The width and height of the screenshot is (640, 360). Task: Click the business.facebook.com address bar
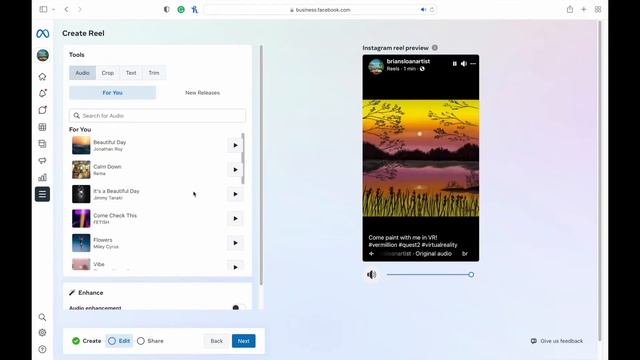[x=320, y=9]
